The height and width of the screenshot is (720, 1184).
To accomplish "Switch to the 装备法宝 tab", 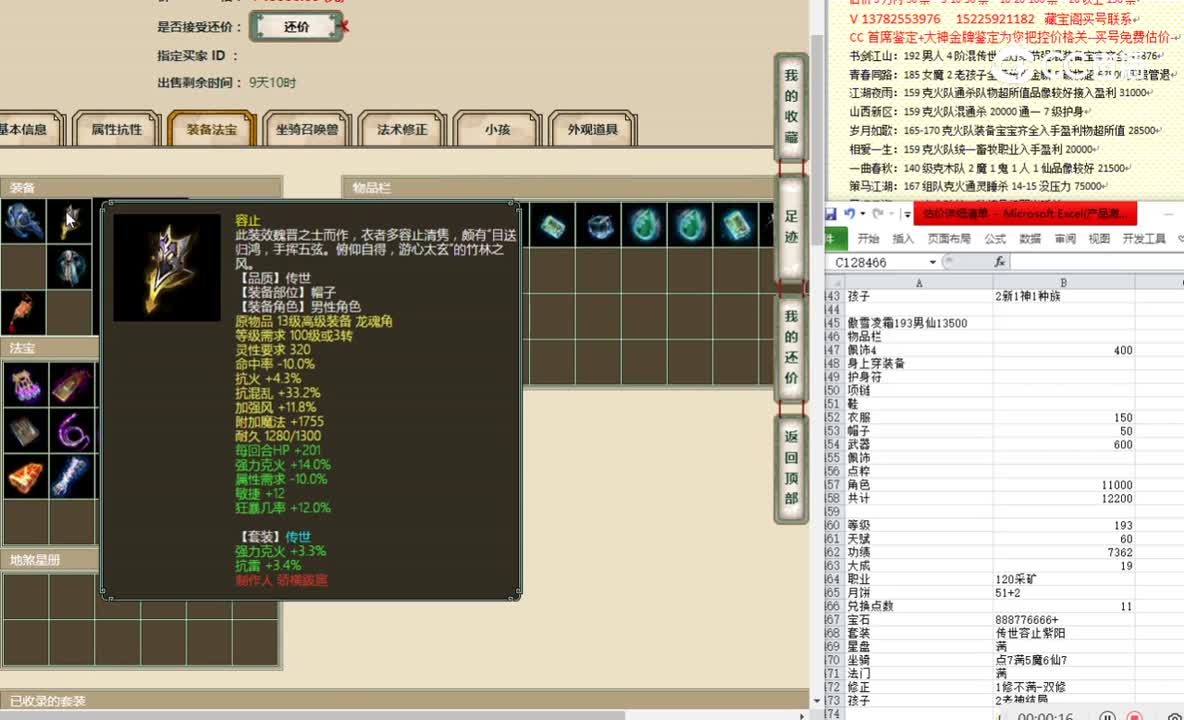I will pos(211,129).
